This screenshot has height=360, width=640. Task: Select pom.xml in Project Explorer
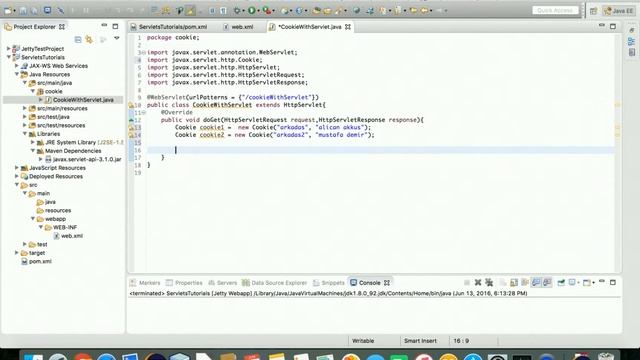pos(40,262)
